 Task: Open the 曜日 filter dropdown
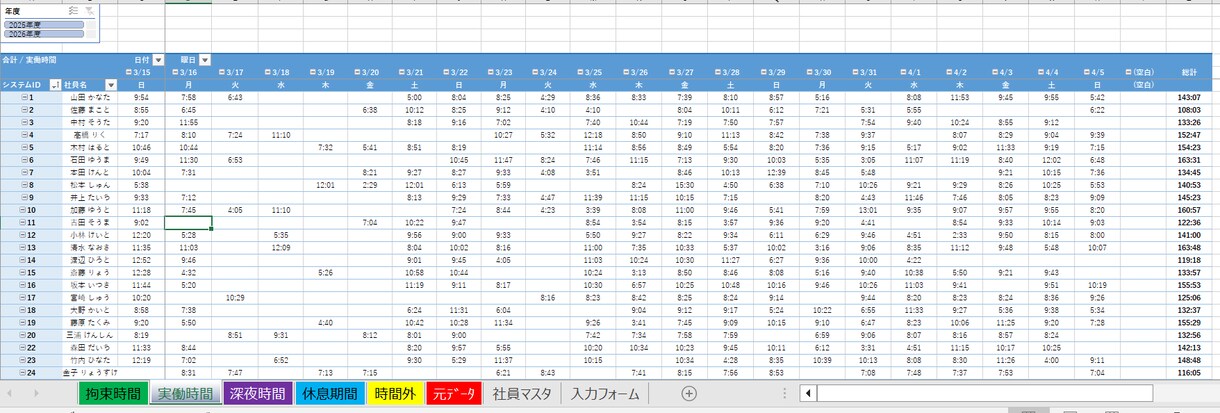pyautogui.click(x=204, y=60)
